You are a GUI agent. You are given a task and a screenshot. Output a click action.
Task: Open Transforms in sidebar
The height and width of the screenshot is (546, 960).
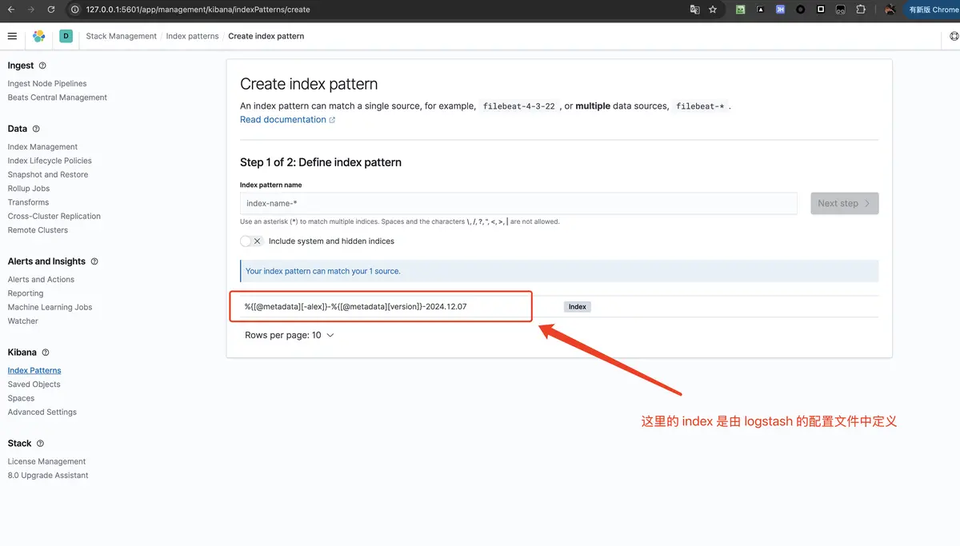pos(28,202)
